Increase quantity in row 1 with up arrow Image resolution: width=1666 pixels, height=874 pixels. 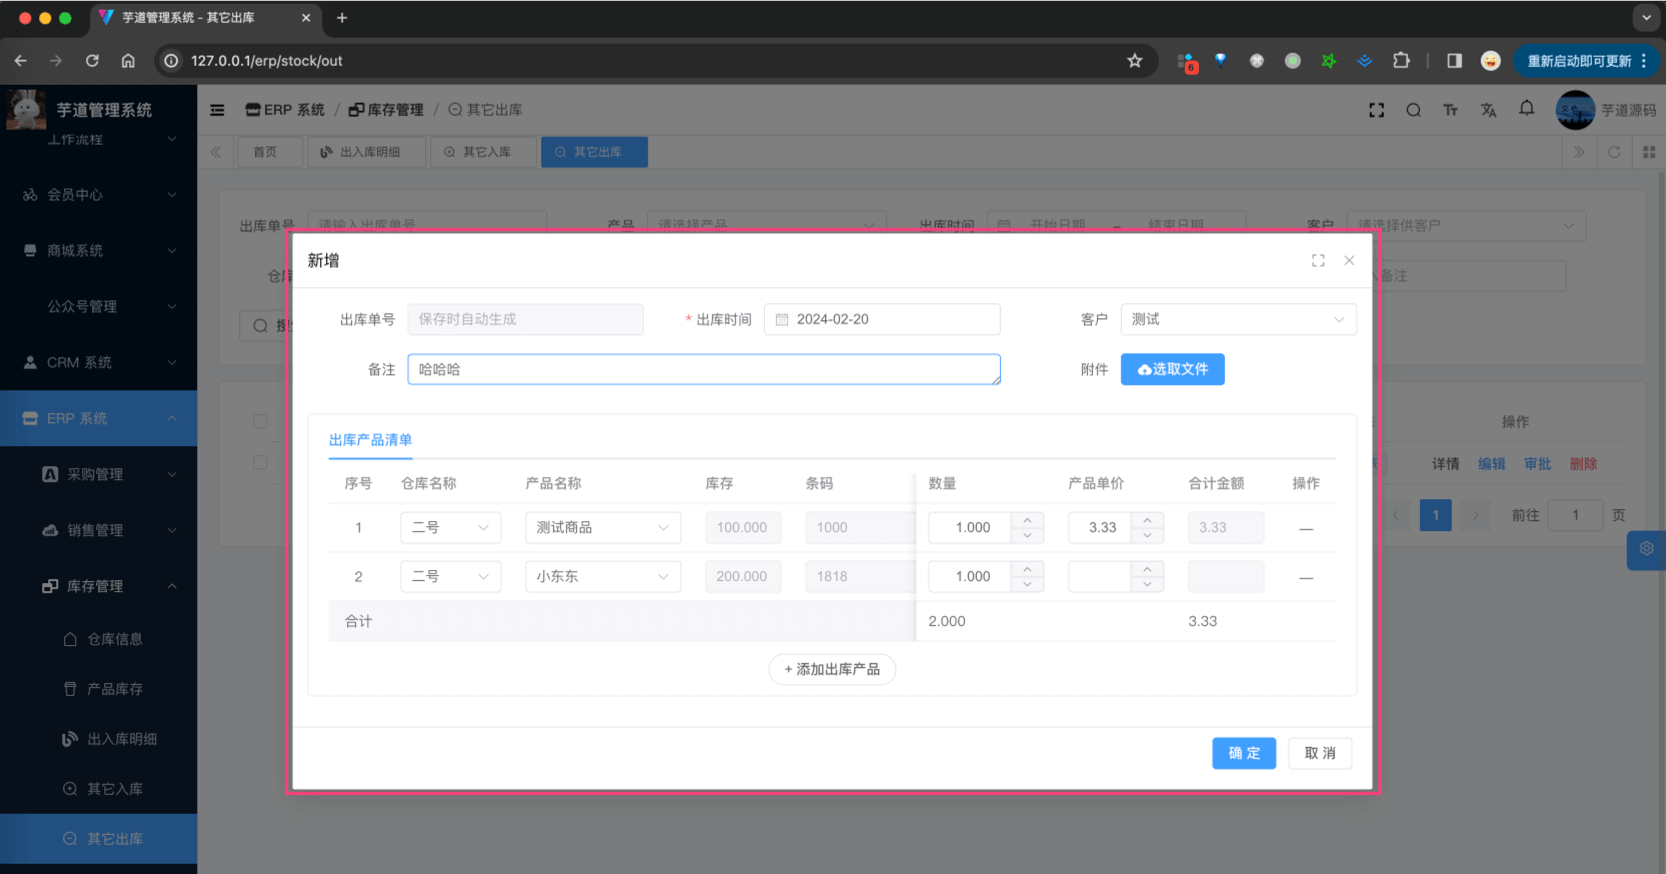tap(1027, 519)
